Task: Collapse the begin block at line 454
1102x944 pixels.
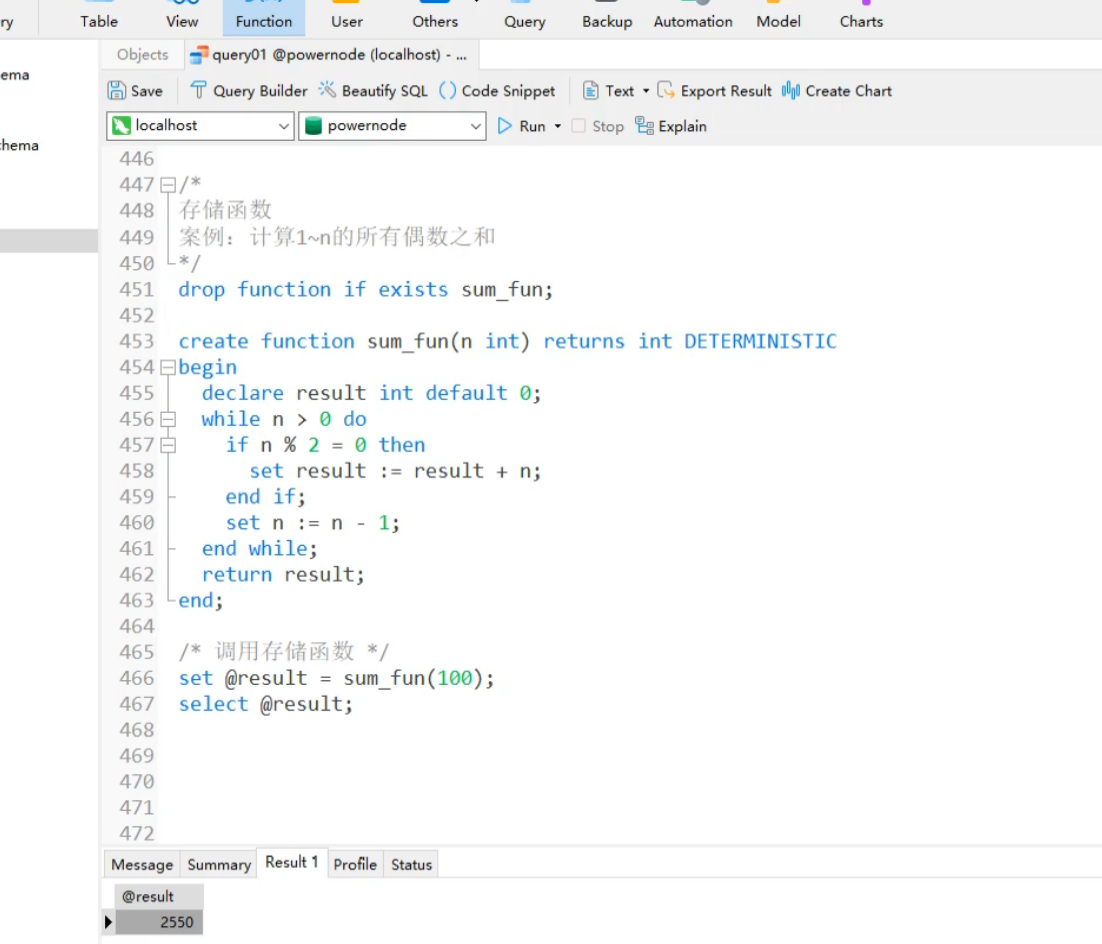Action: click(168, 367)
